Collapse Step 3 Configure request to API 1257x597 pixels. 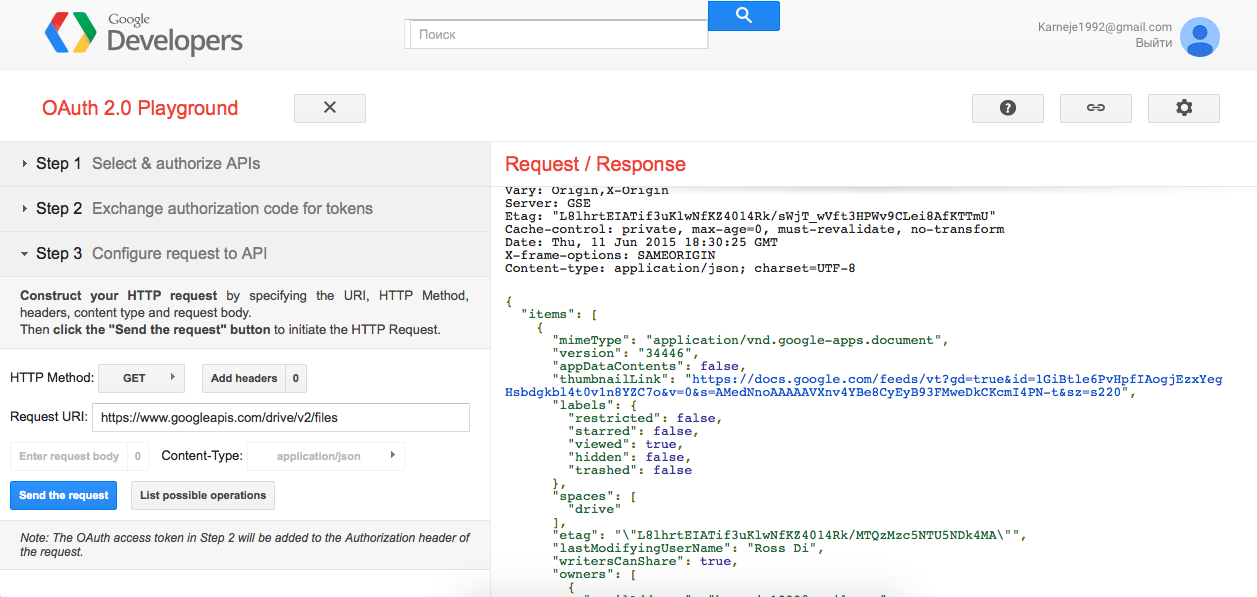coord(245,254)
